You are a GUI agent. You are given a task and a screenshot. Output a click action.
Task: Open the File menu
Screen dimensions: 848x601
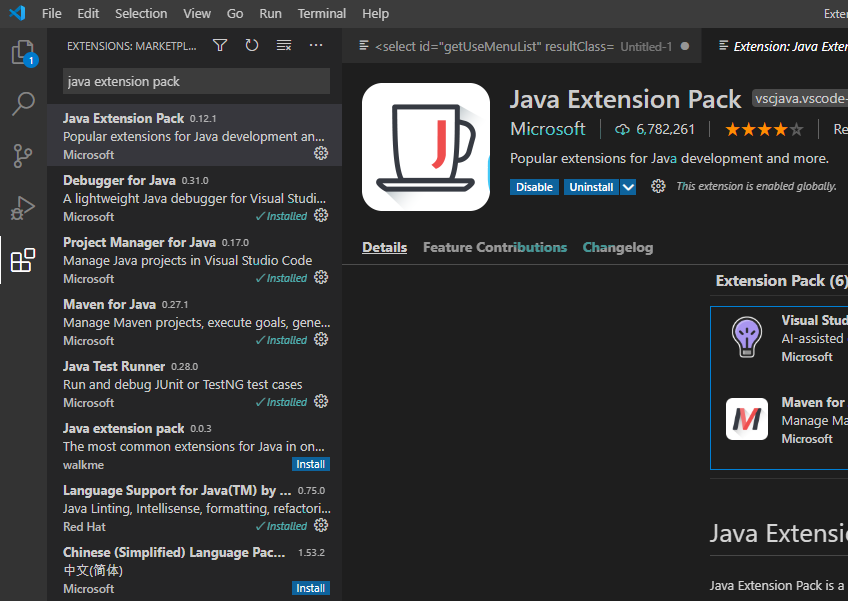[51, 14]
